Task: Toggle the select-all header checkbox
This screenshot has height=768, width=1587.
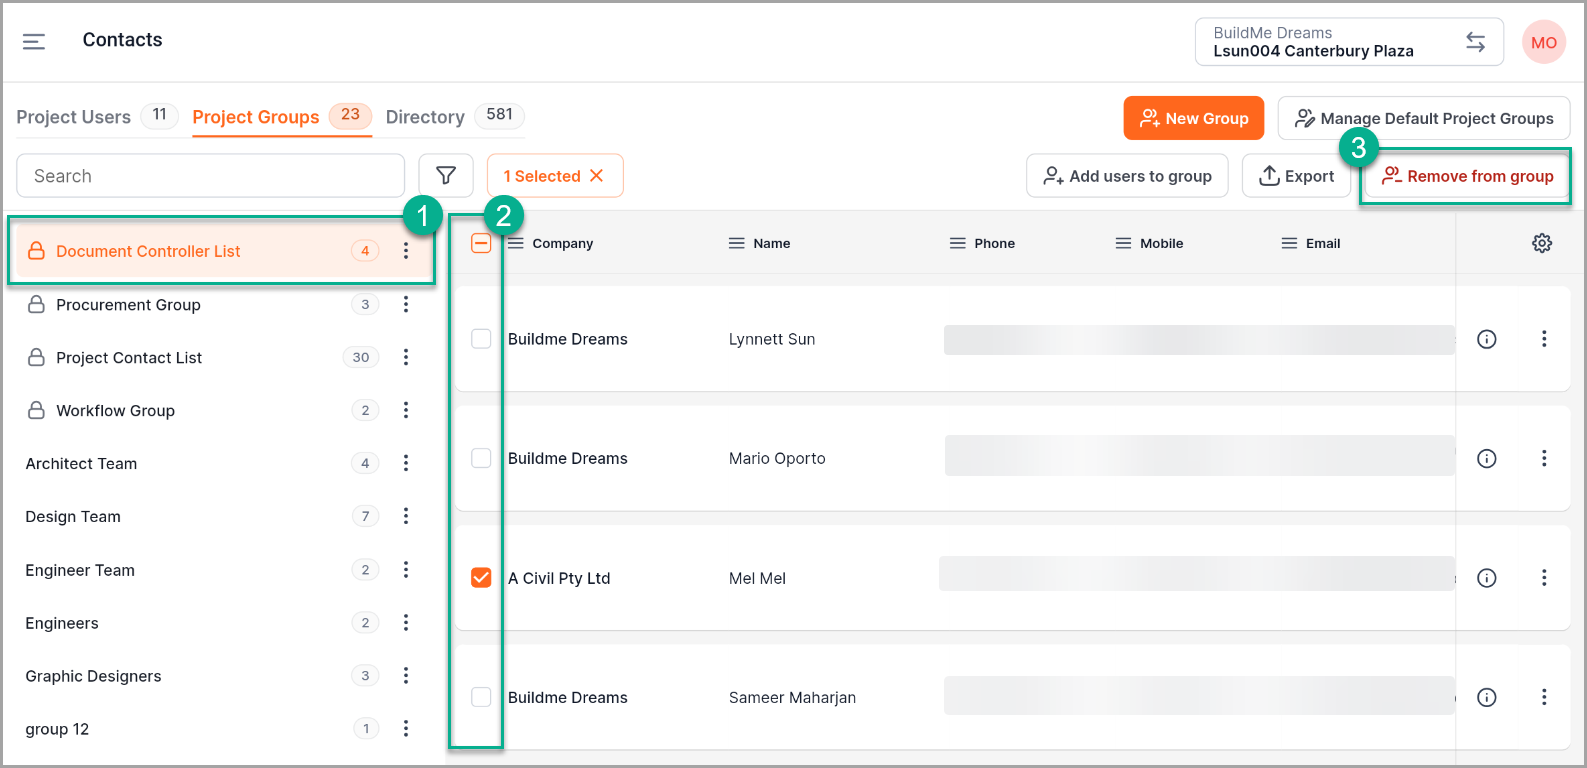Action: [x=481, y=243]
